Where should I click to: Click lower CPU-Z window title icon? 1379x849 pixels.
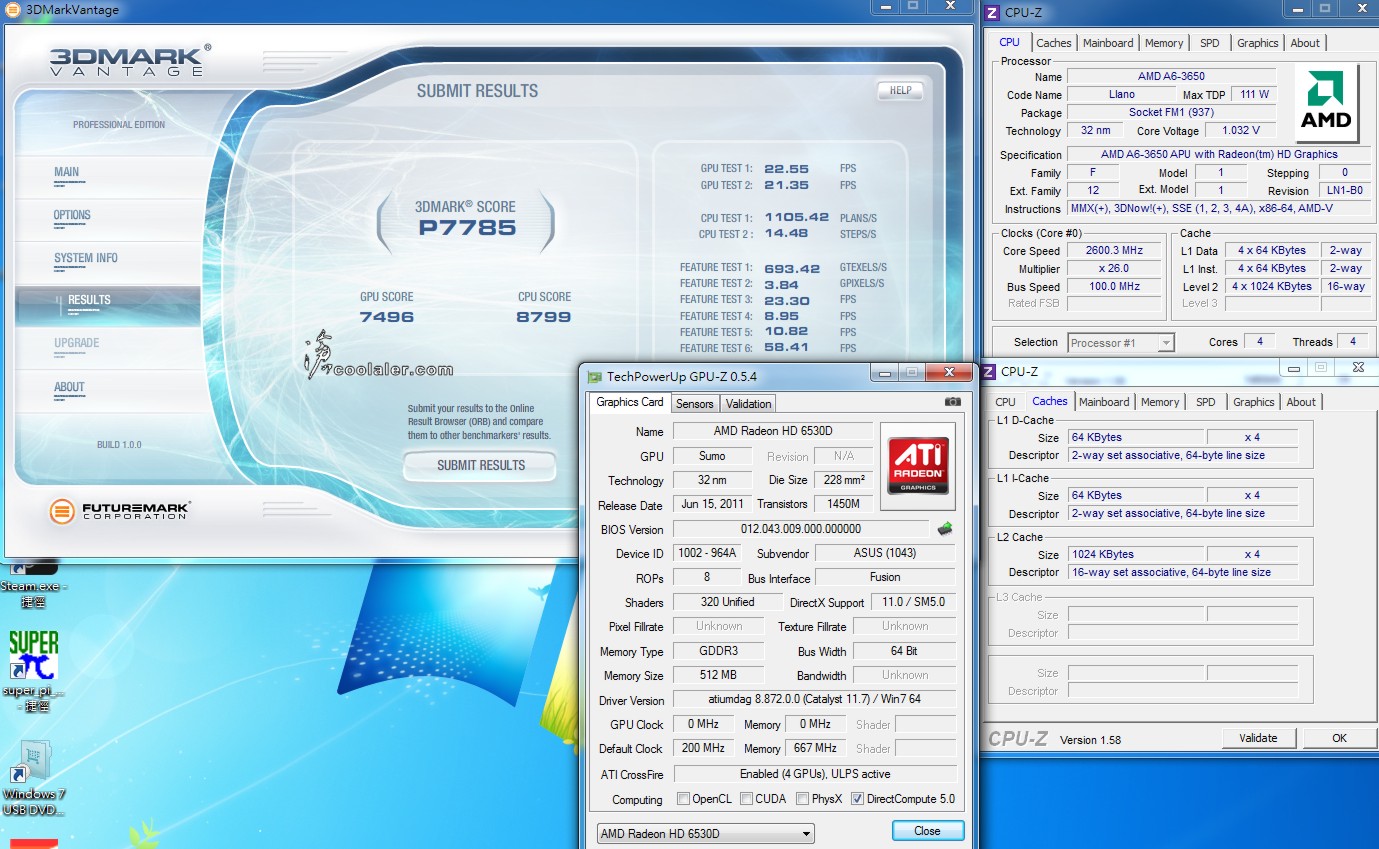tap(988, 371)
